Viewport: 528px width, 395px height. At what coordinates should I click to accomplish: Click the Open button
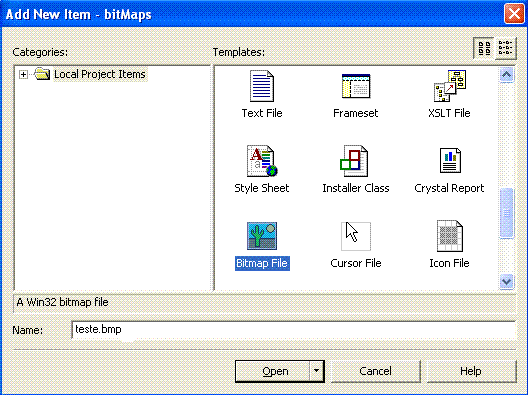tap(272, 371)
